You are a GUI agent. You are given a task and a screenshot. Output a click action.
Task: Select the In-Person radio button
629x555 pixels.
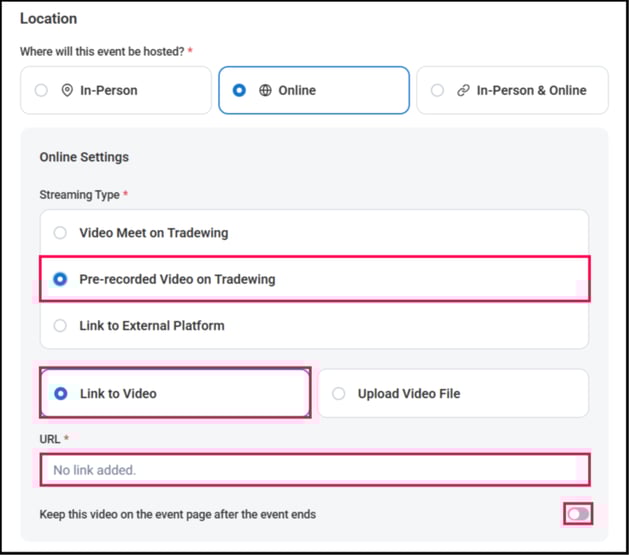click(x=41, y=90)
